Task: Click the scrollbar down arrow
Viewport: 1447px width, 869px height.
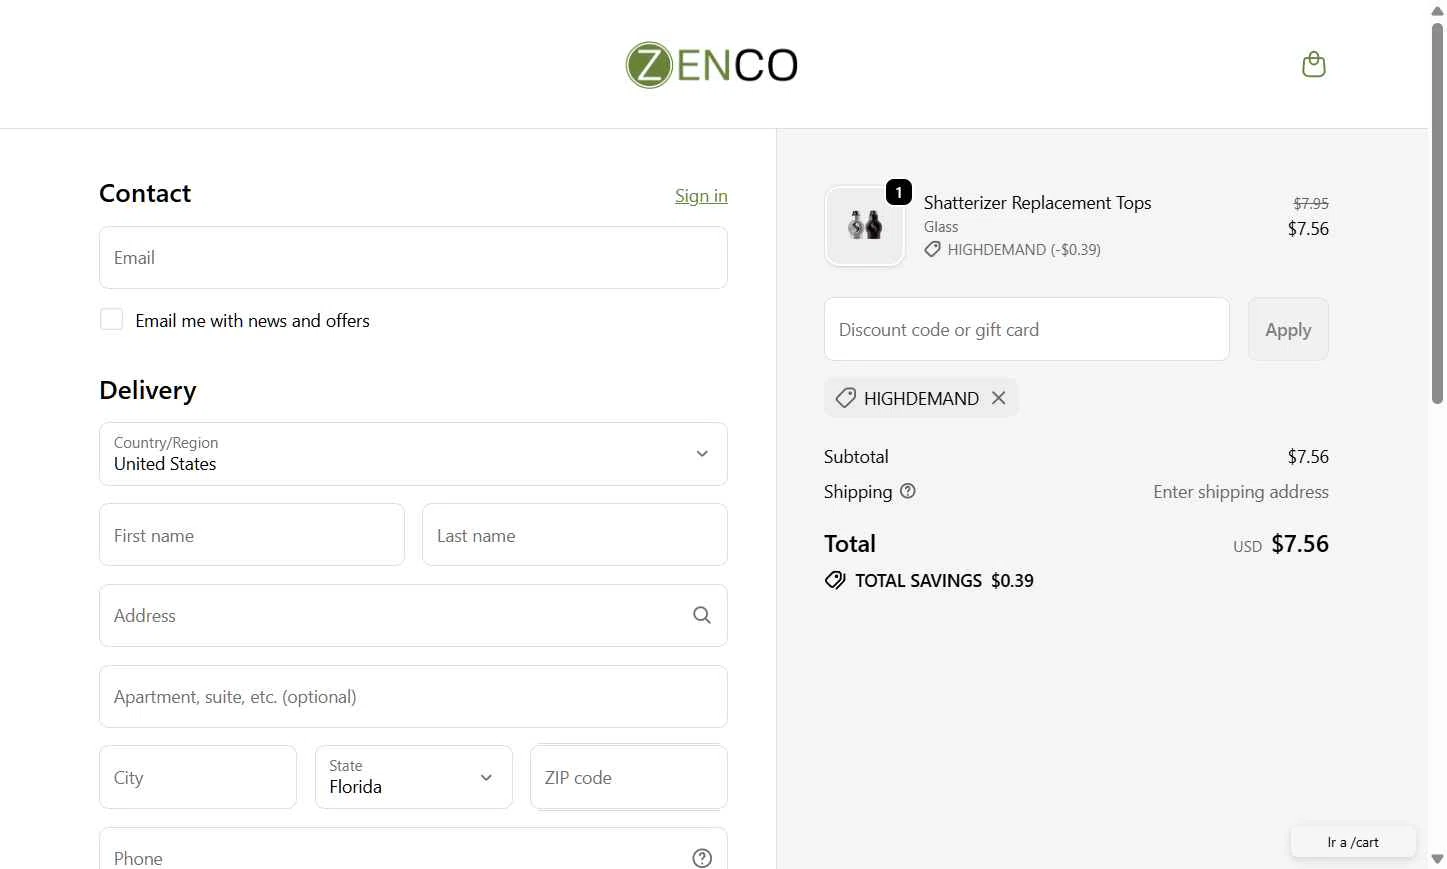Action: [1438, 859]
